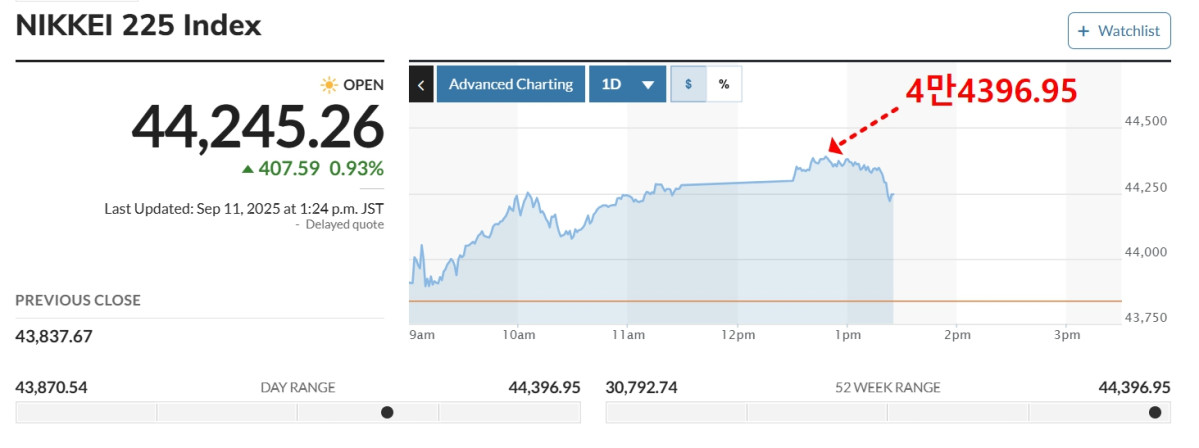Image resolution: width=1199 pixels, height=448 pixels.
Task: Click the 1pm label on time axis
Action: point(846,336)
